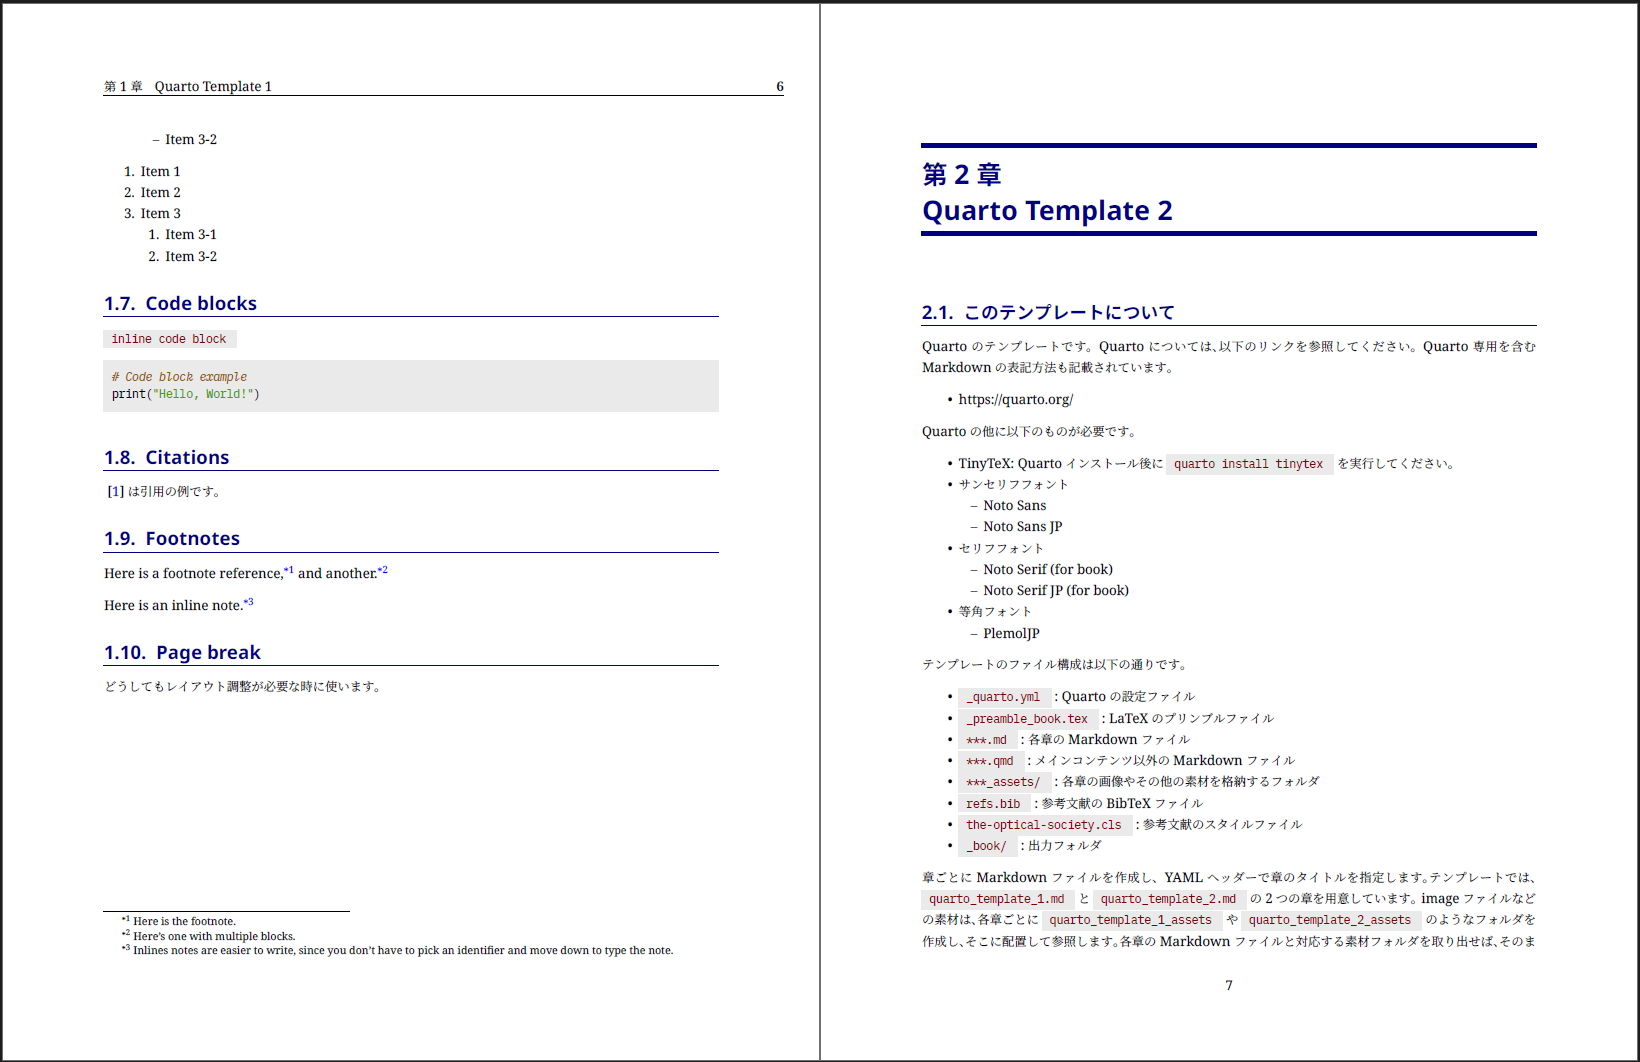1640x1062 pixels.
Task: Click the 'print("Hello, World!")' code line
Action: [185, 394]
